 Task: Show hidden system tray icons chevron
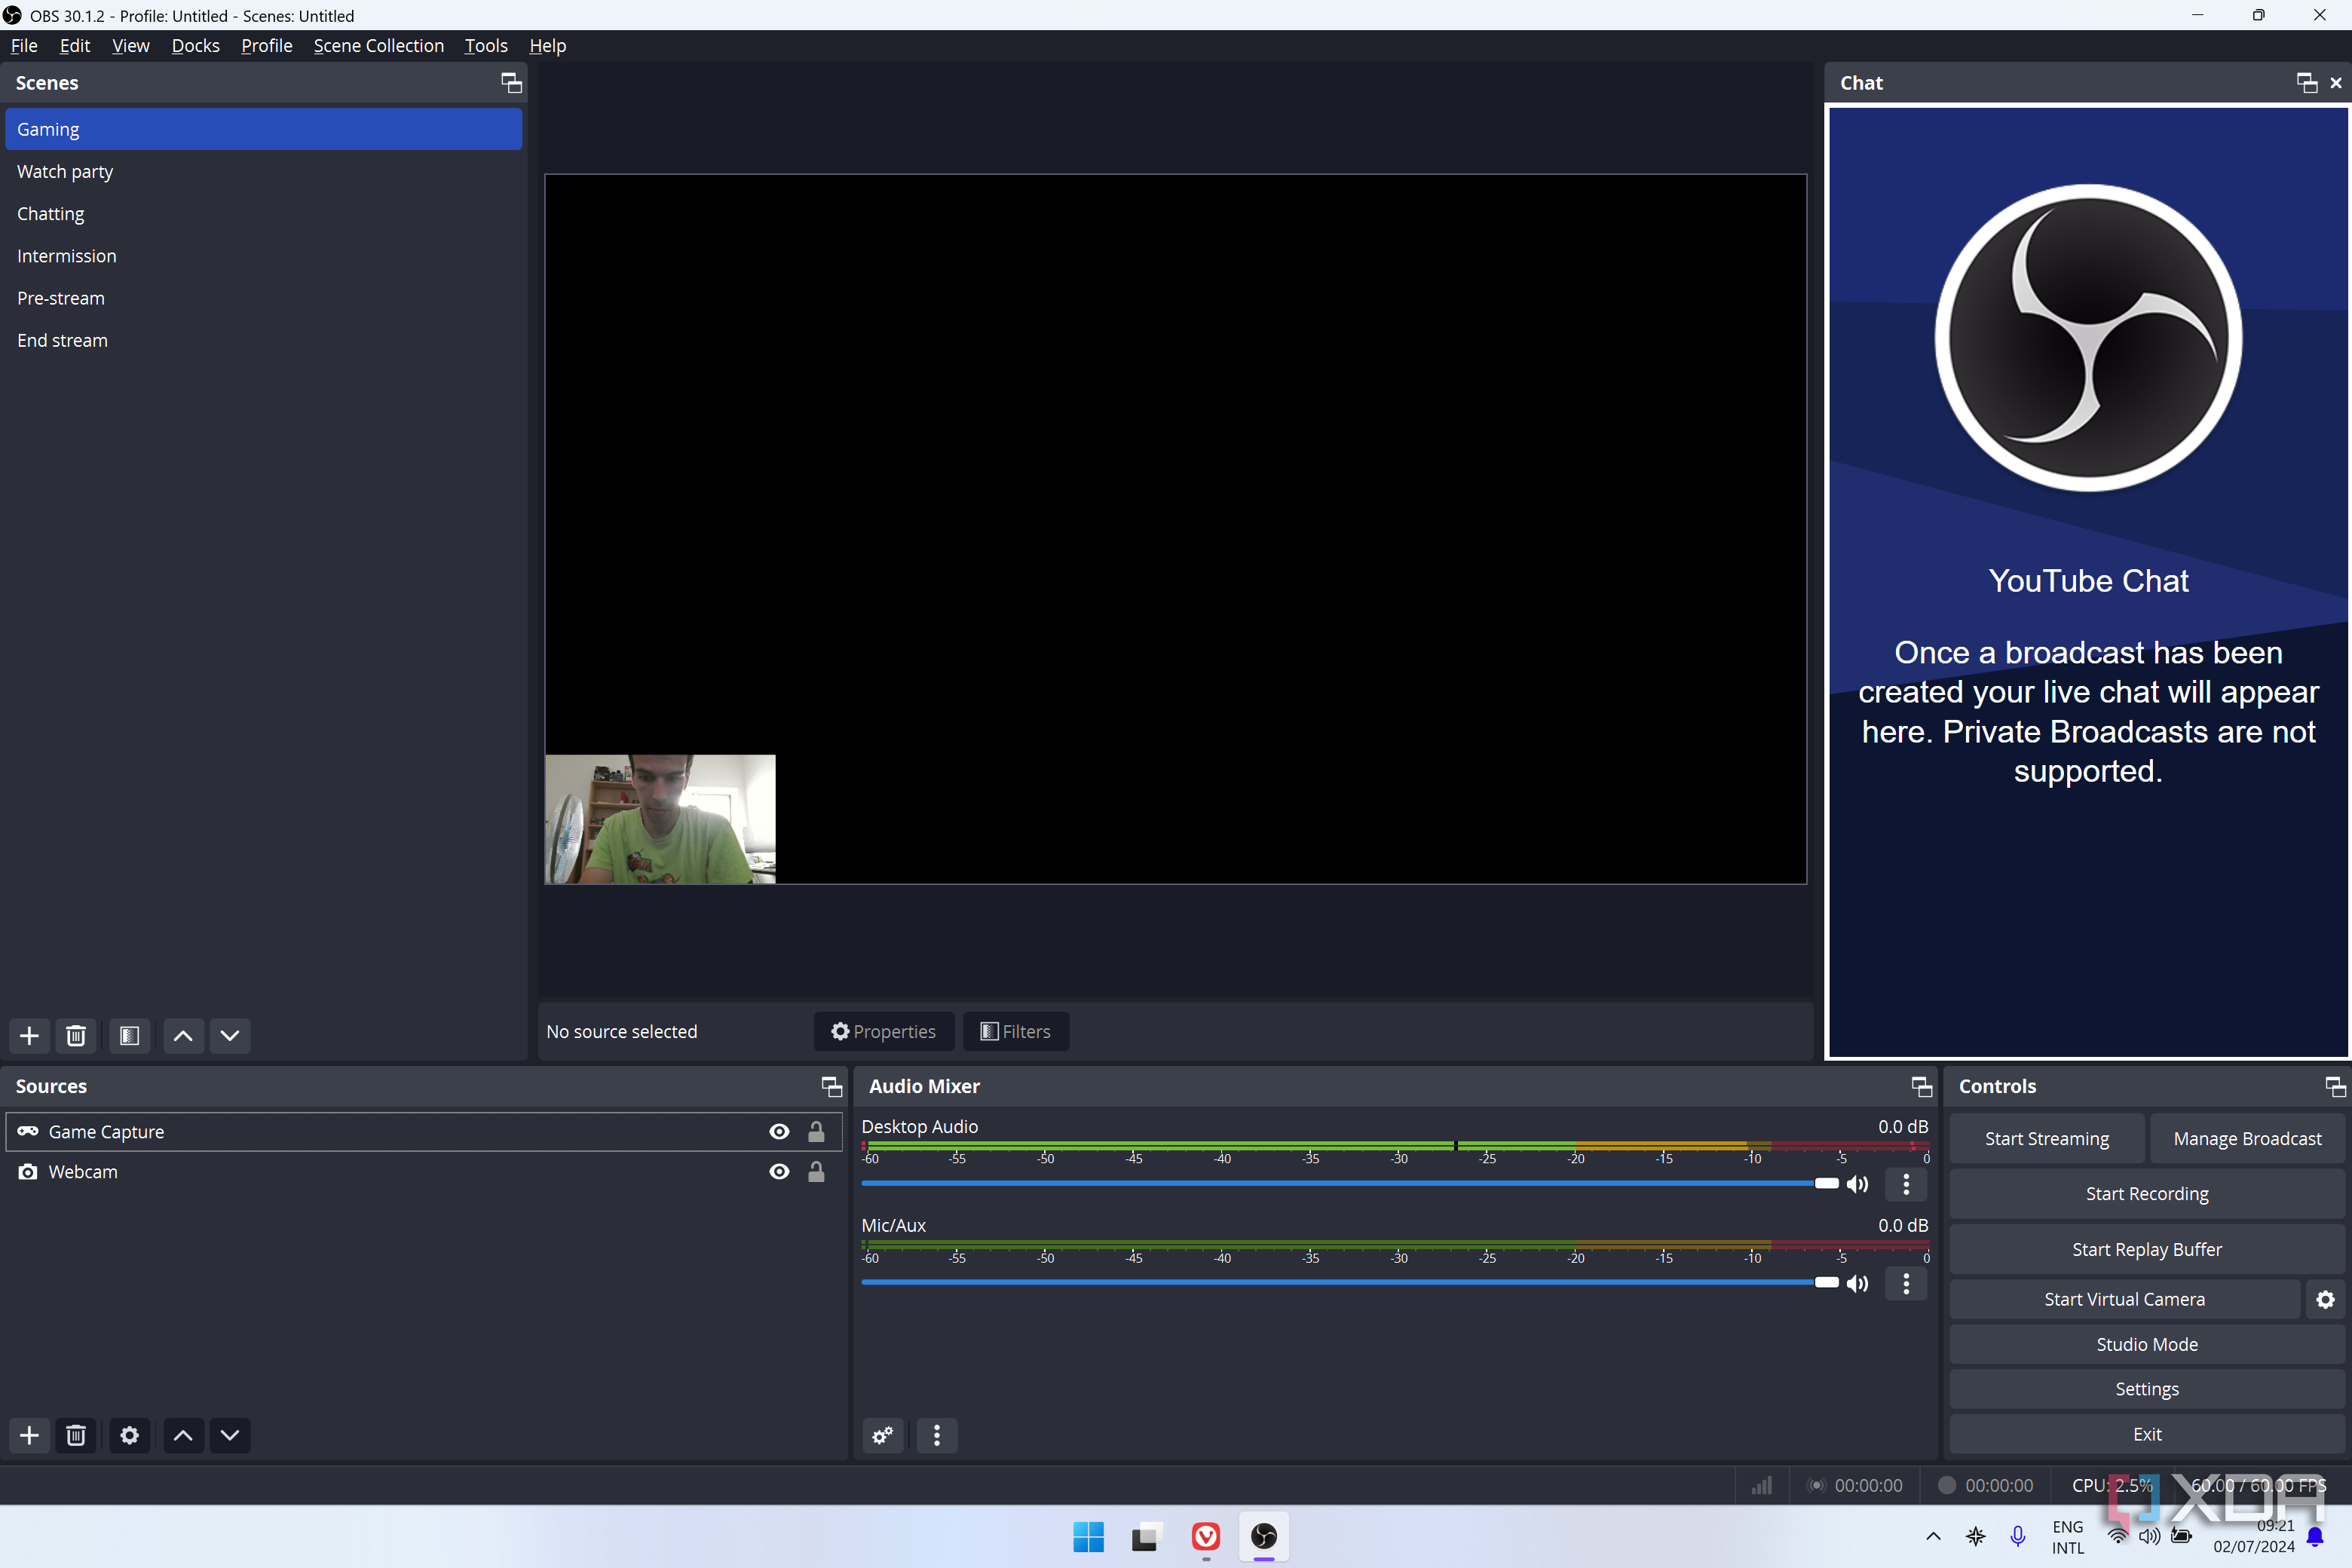1933,1536
